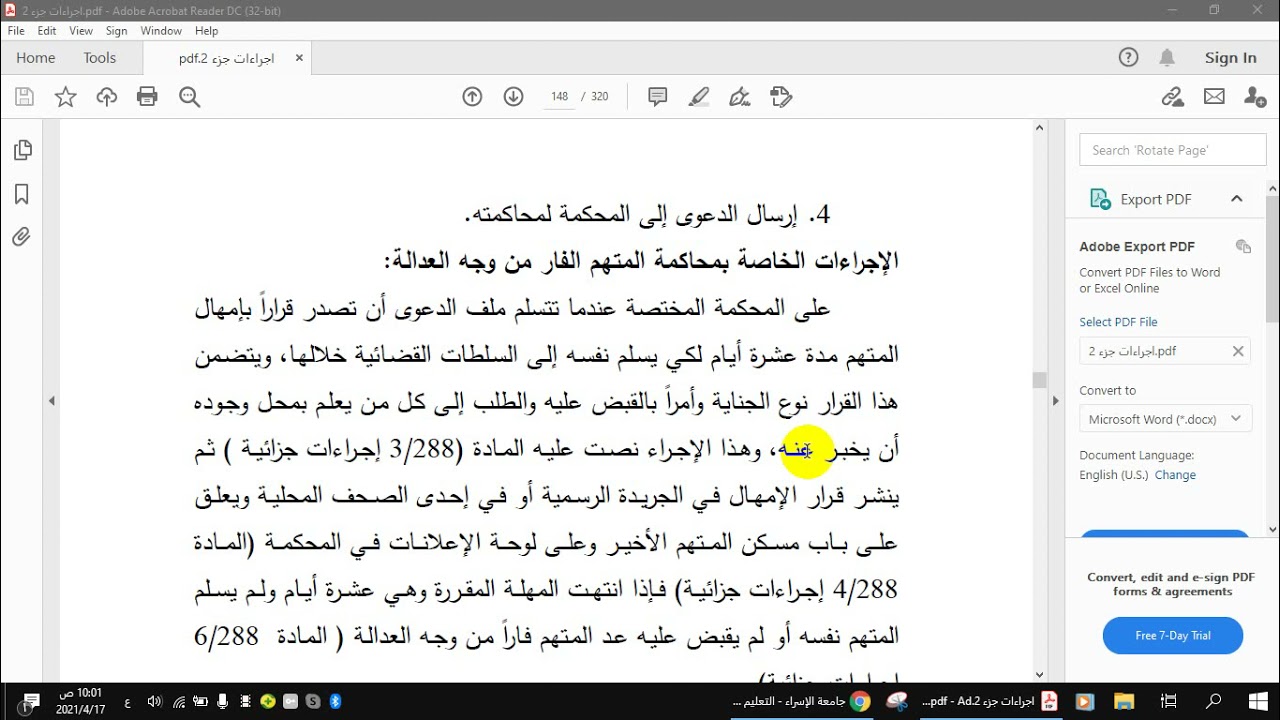This screenshot has width=1280, height=720.
Task: Click the Select PDF File link
Action: point(1118,322)
